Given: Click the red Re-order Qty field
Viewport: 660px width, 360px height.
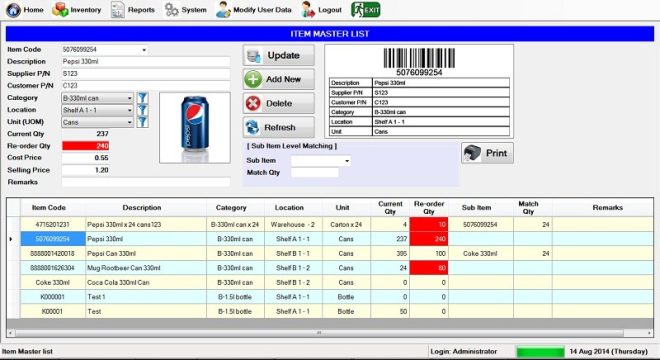Looking at the screenshot, I should (85, 146).
